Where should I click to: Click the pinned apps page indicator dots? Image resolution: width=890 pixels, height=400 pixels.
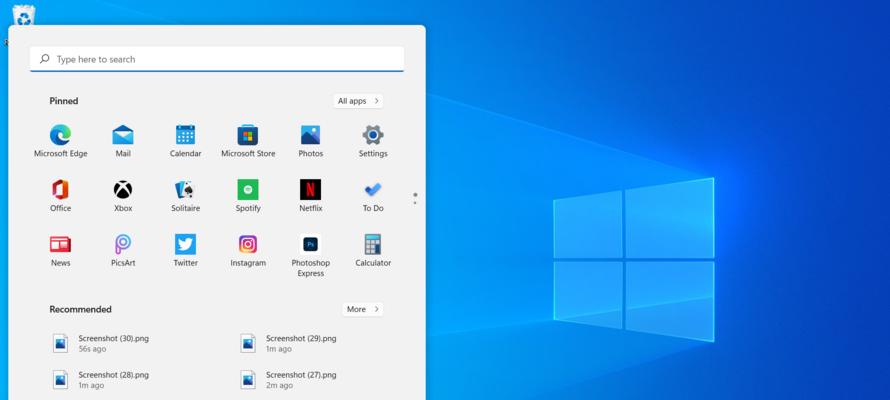point(415,198)
